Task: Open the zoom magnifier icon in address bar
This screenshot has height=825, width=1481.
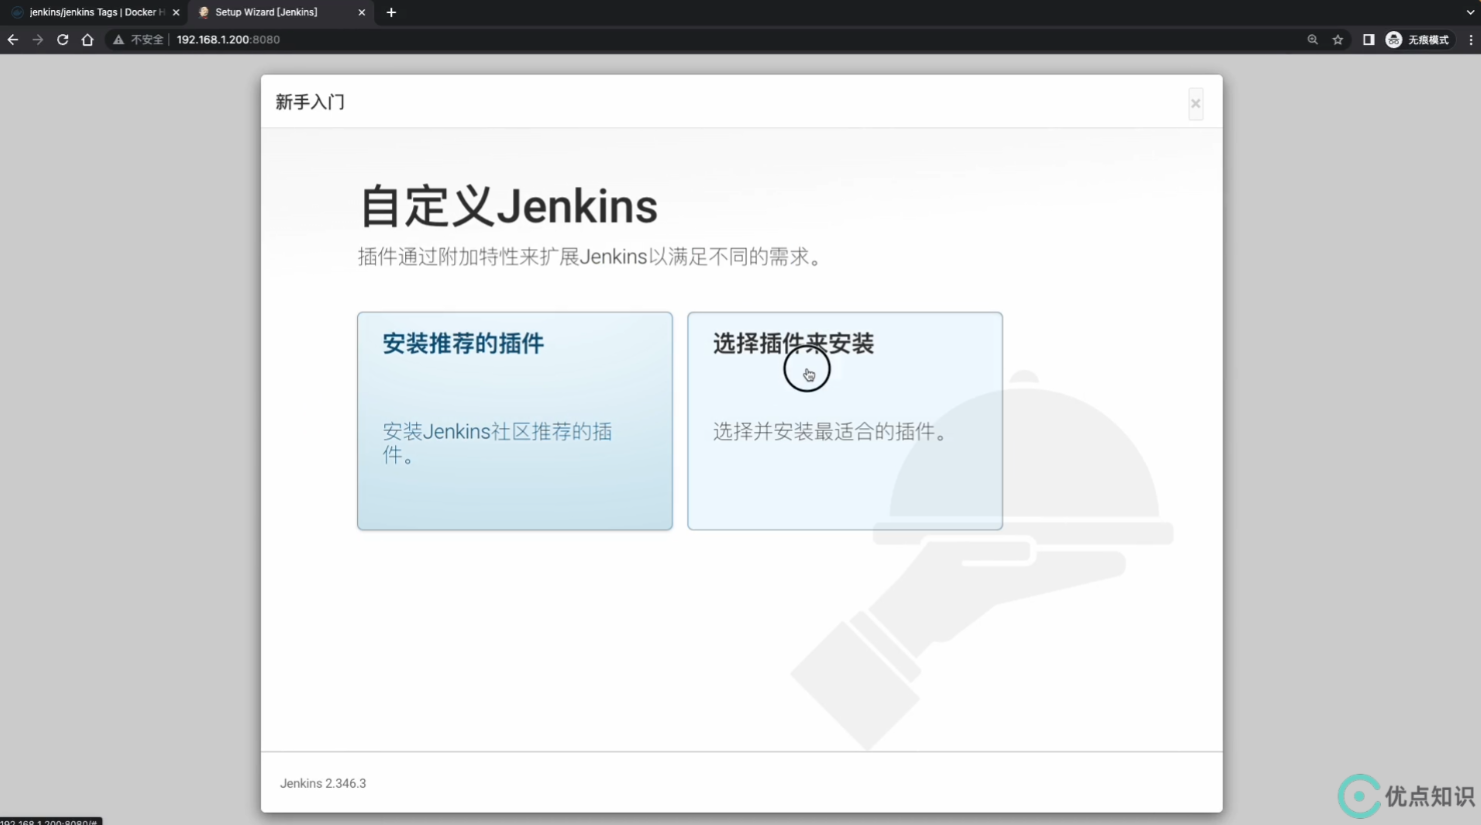Action: [x=1312, y=40]
